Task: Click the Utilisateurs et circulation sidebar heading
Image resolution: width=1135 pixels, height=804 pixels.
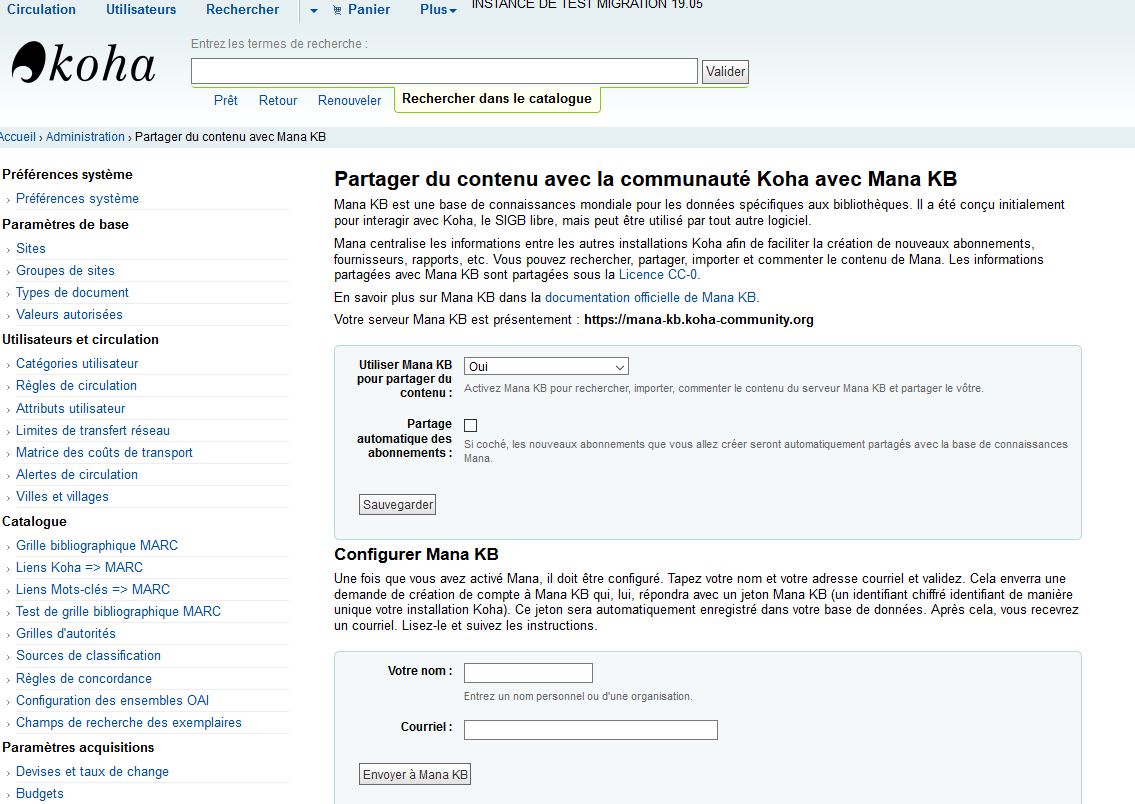Action: coord(80,339)
